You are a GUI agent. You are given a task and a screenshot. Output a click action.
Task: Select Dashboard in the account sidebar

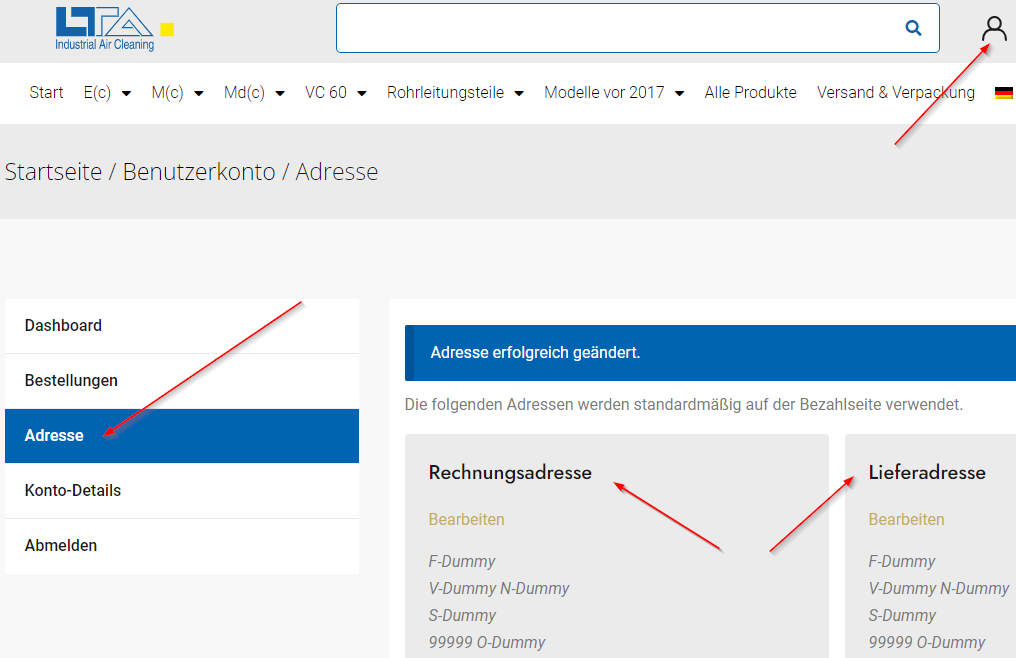tap(63, 326)
